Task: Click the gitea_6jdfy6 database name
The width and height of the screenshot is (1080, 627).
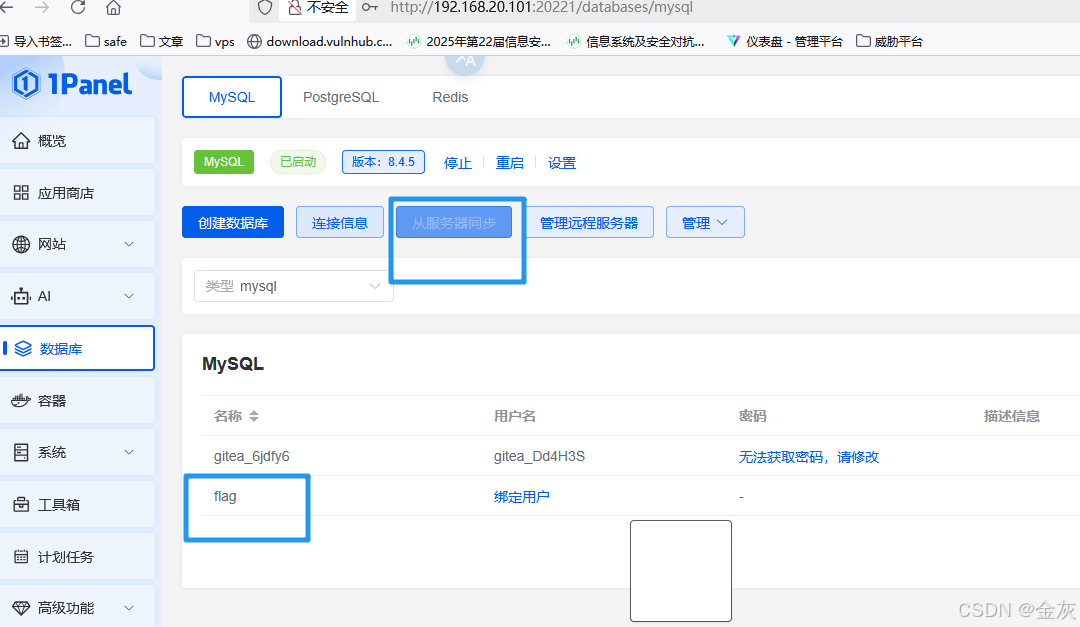Action: (x=251, y=456)
